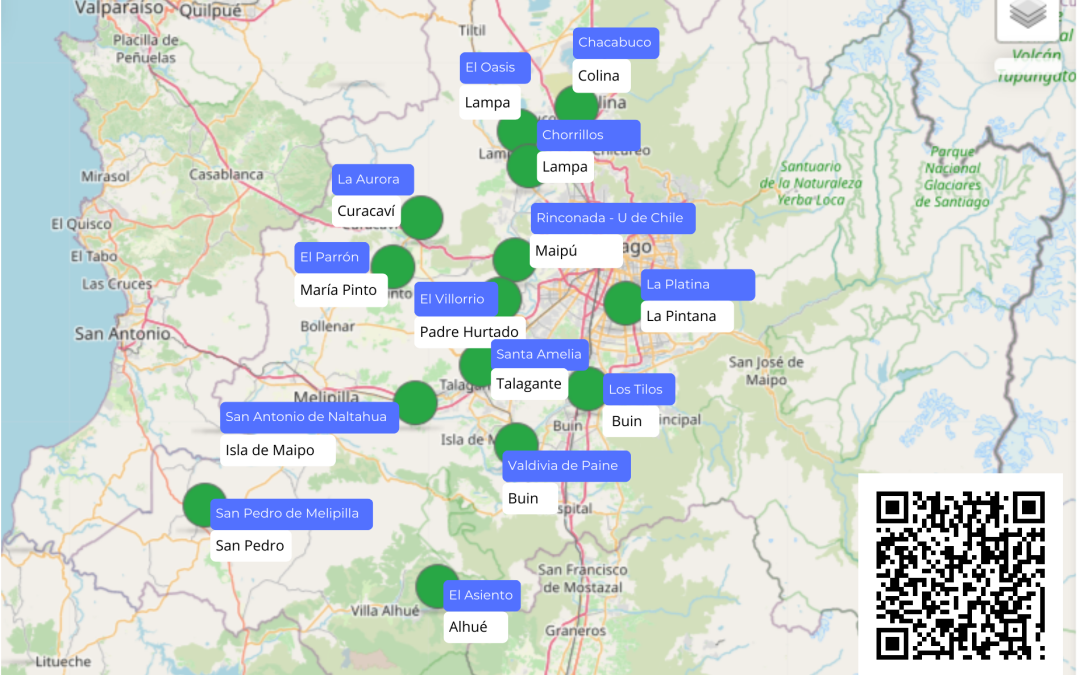Screen dimensions: 1080x675
Task: Select the El Villorrio blue label
Action: 456,300
